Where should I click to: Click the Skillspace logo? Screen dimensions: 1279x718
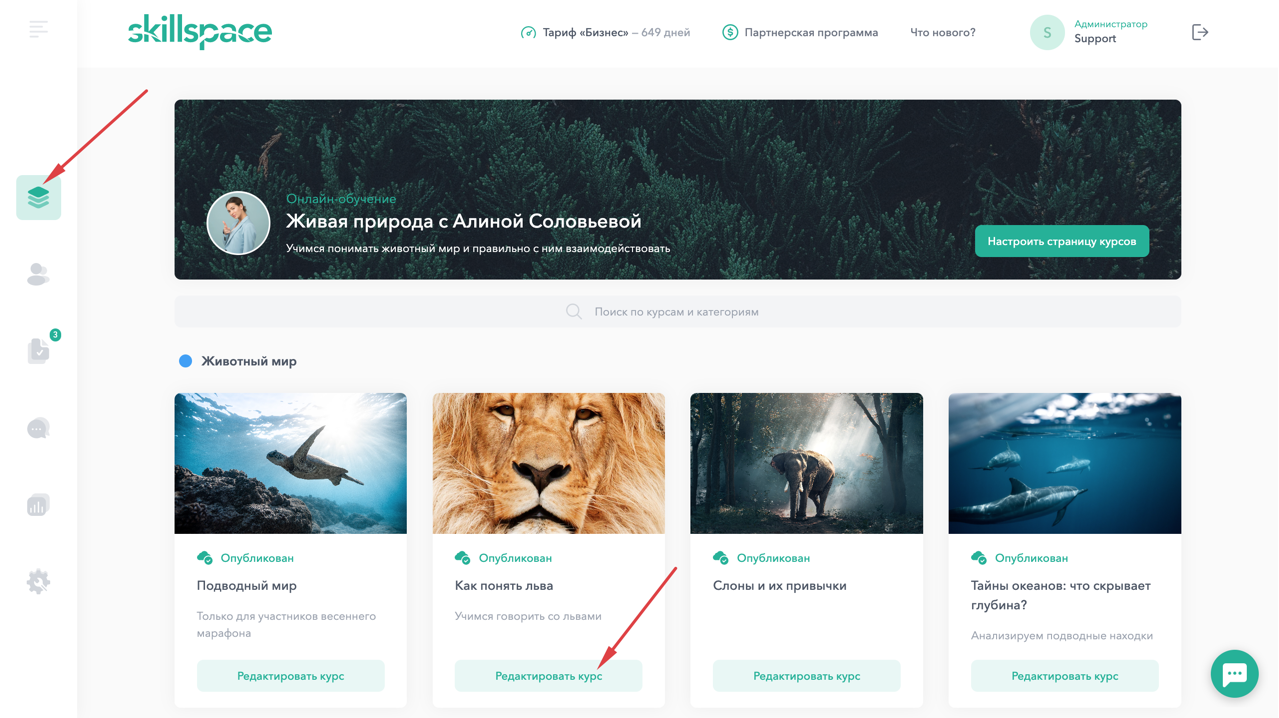coord(200,32)
